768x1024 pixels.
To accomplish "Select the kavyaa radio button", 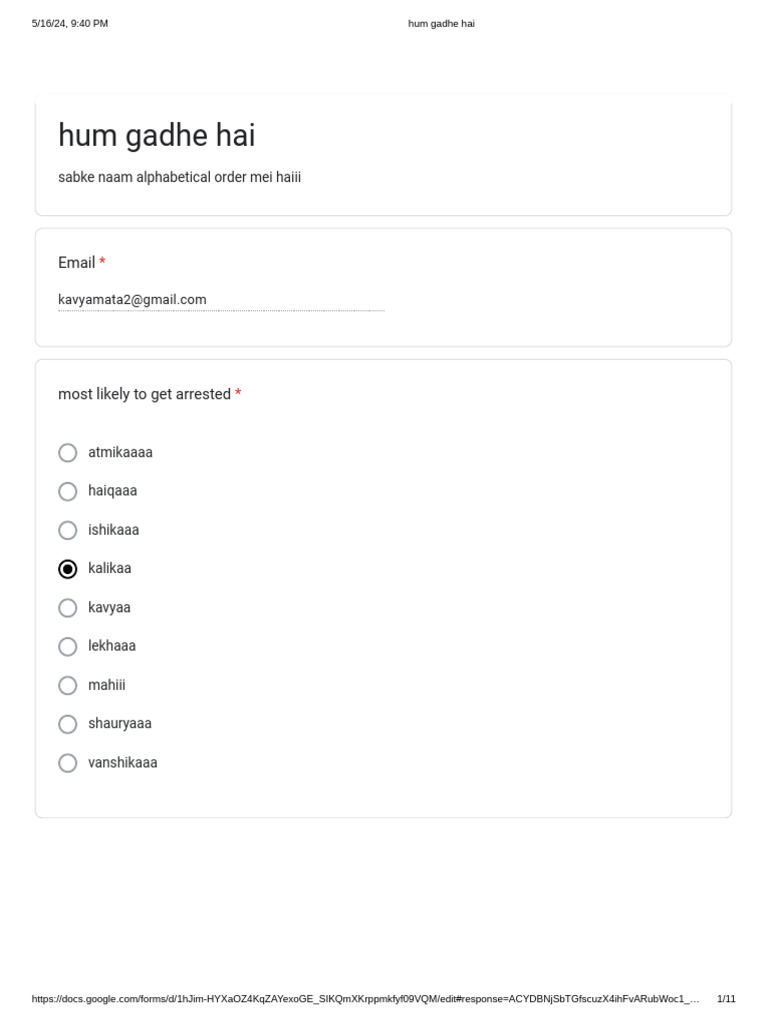I will coord(68,608).
